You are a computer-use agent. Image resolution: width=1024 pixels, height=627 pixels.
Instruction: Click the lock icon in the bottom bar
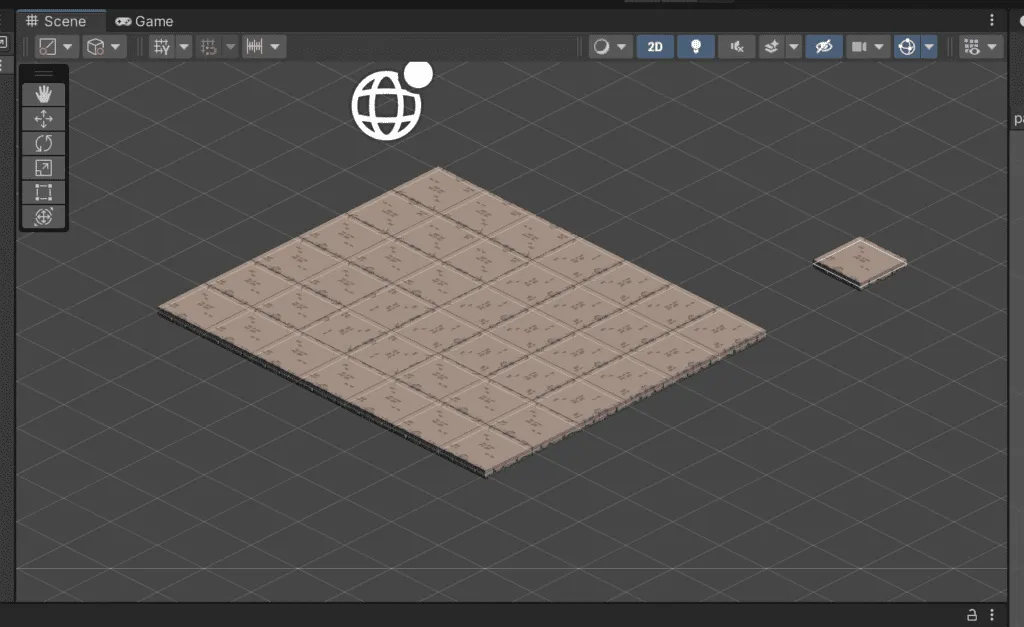(x=972, y=615)
